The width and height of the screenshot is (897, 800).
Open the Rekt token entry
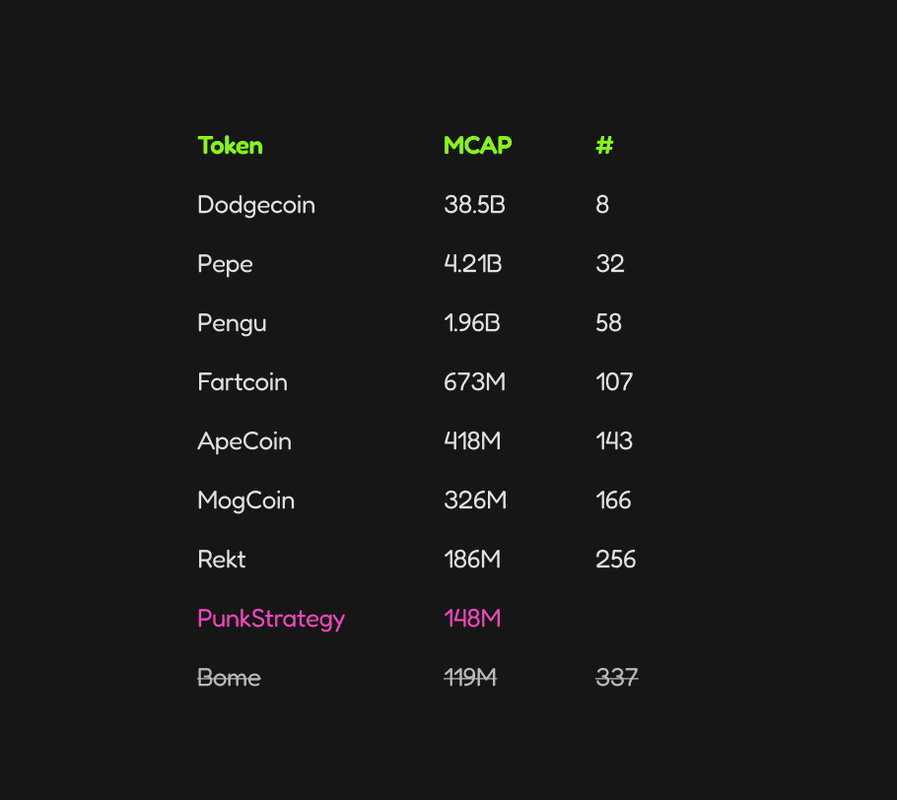(221, 559)
